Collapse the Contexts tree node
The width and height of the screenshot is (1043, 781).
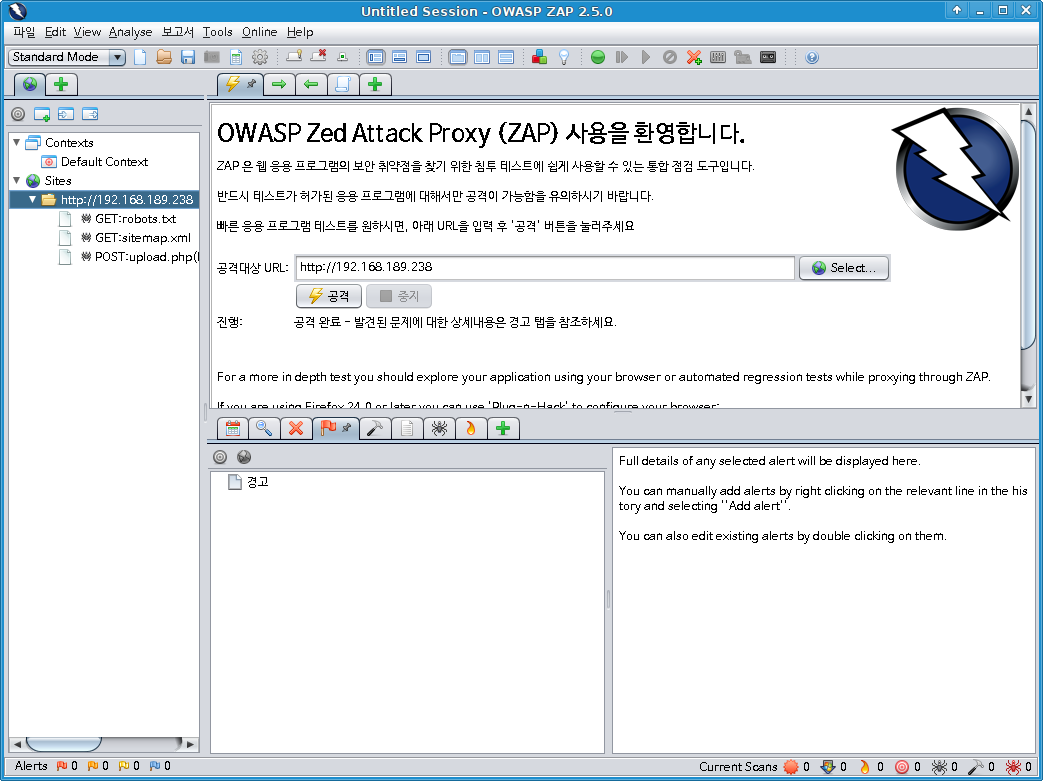coord(17,142)
